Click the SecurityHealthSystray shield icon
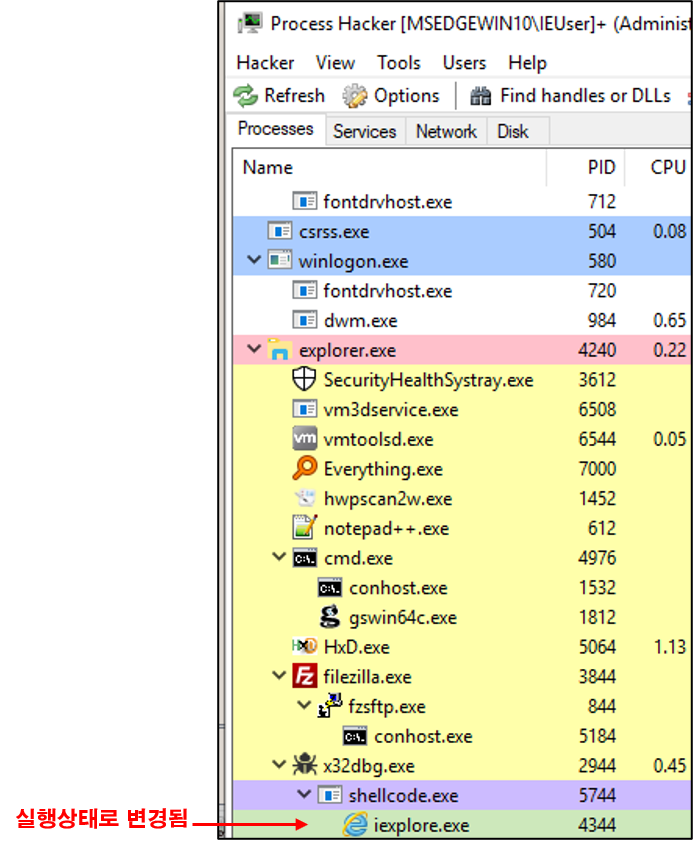 click(x=304, y=379)
